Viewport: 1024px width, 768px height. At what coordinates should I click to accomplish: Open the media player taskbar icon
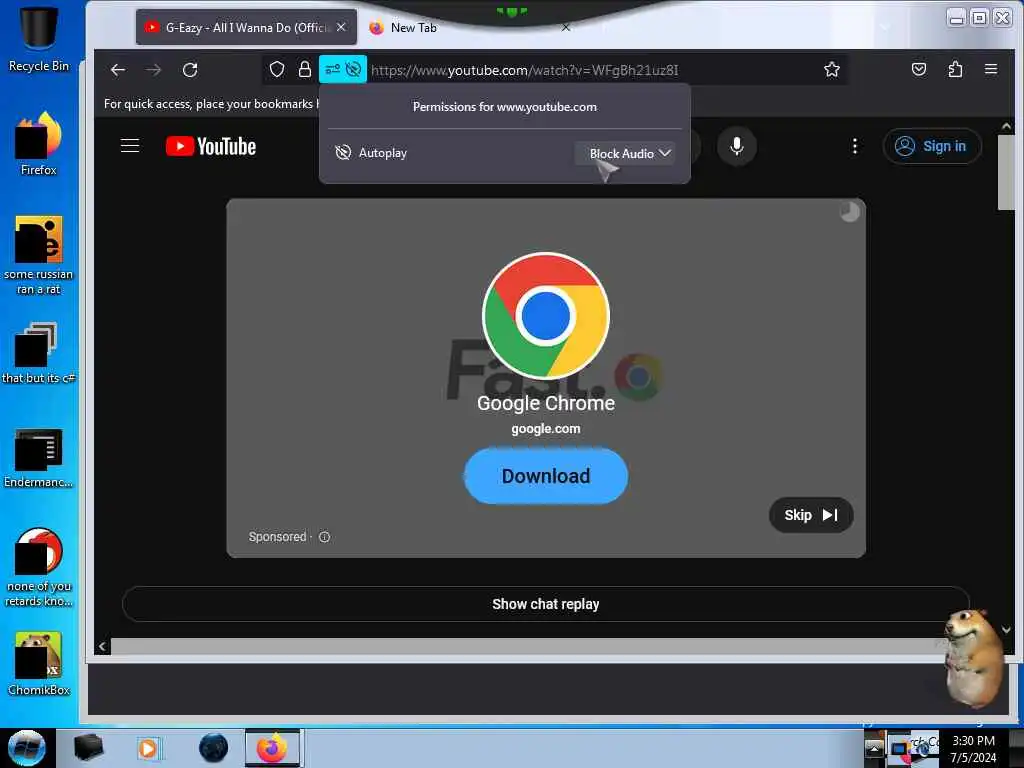(x=148, y=748)
